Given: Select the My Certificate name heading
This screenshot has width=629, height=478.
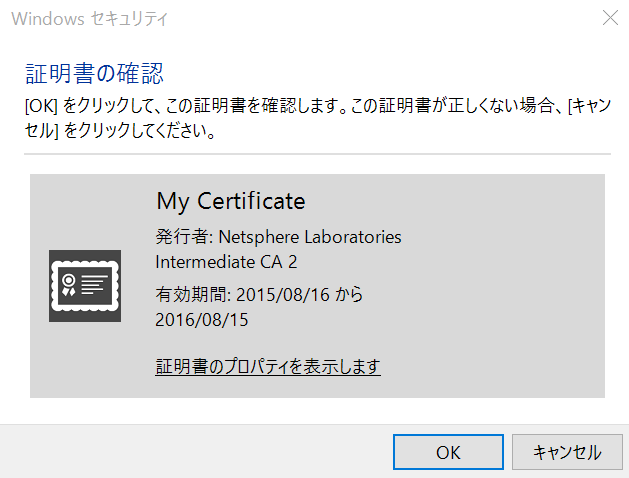Looking at the screenshot, I should pos(231,201).
